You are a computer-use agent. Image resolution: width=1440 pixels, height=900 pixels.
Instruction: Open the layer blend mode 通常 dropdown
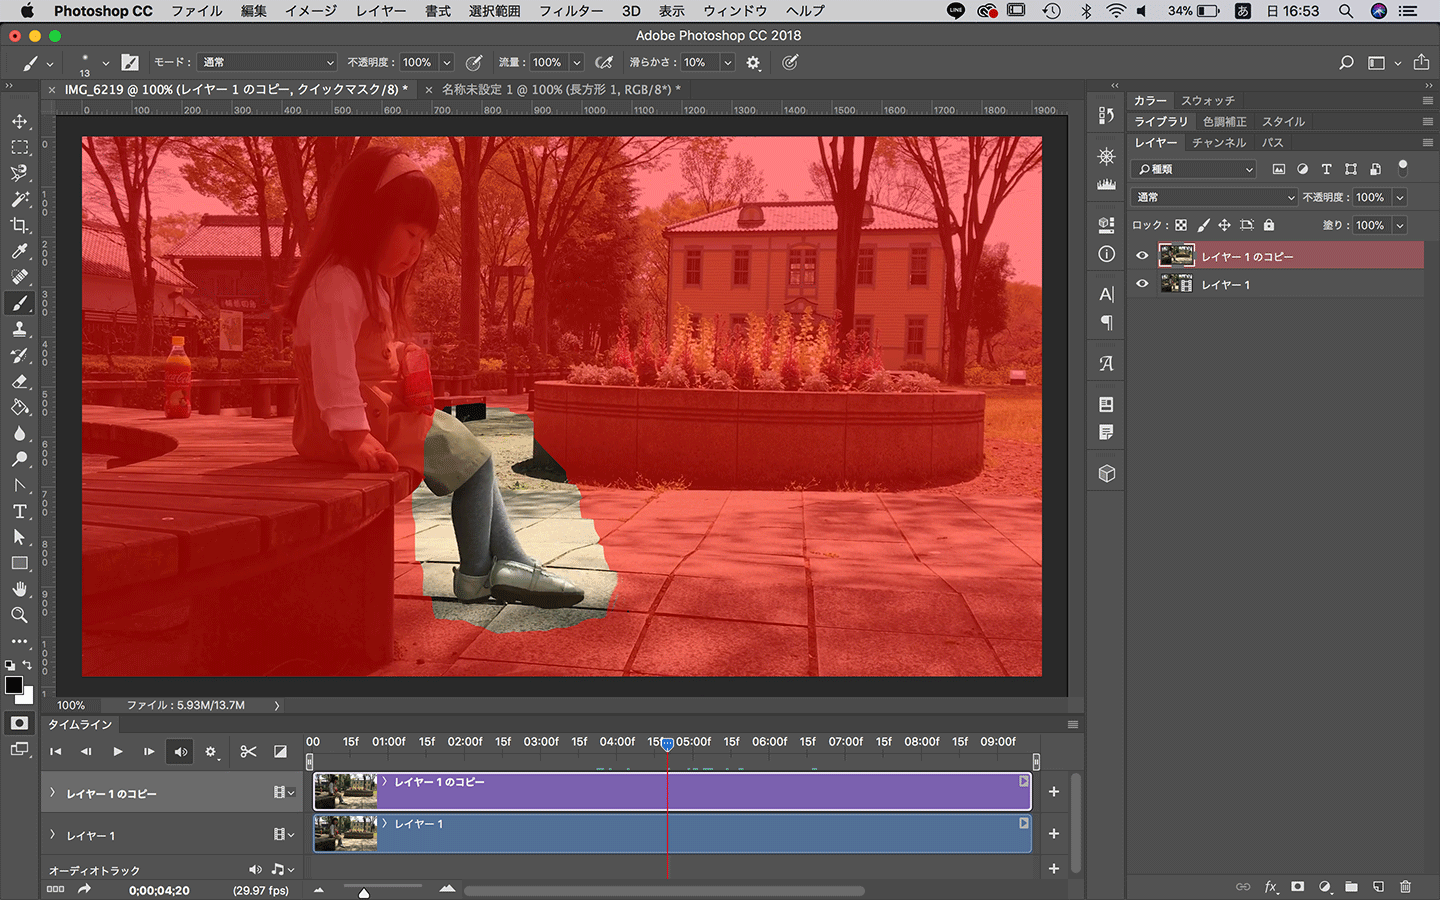point(1214,197)
